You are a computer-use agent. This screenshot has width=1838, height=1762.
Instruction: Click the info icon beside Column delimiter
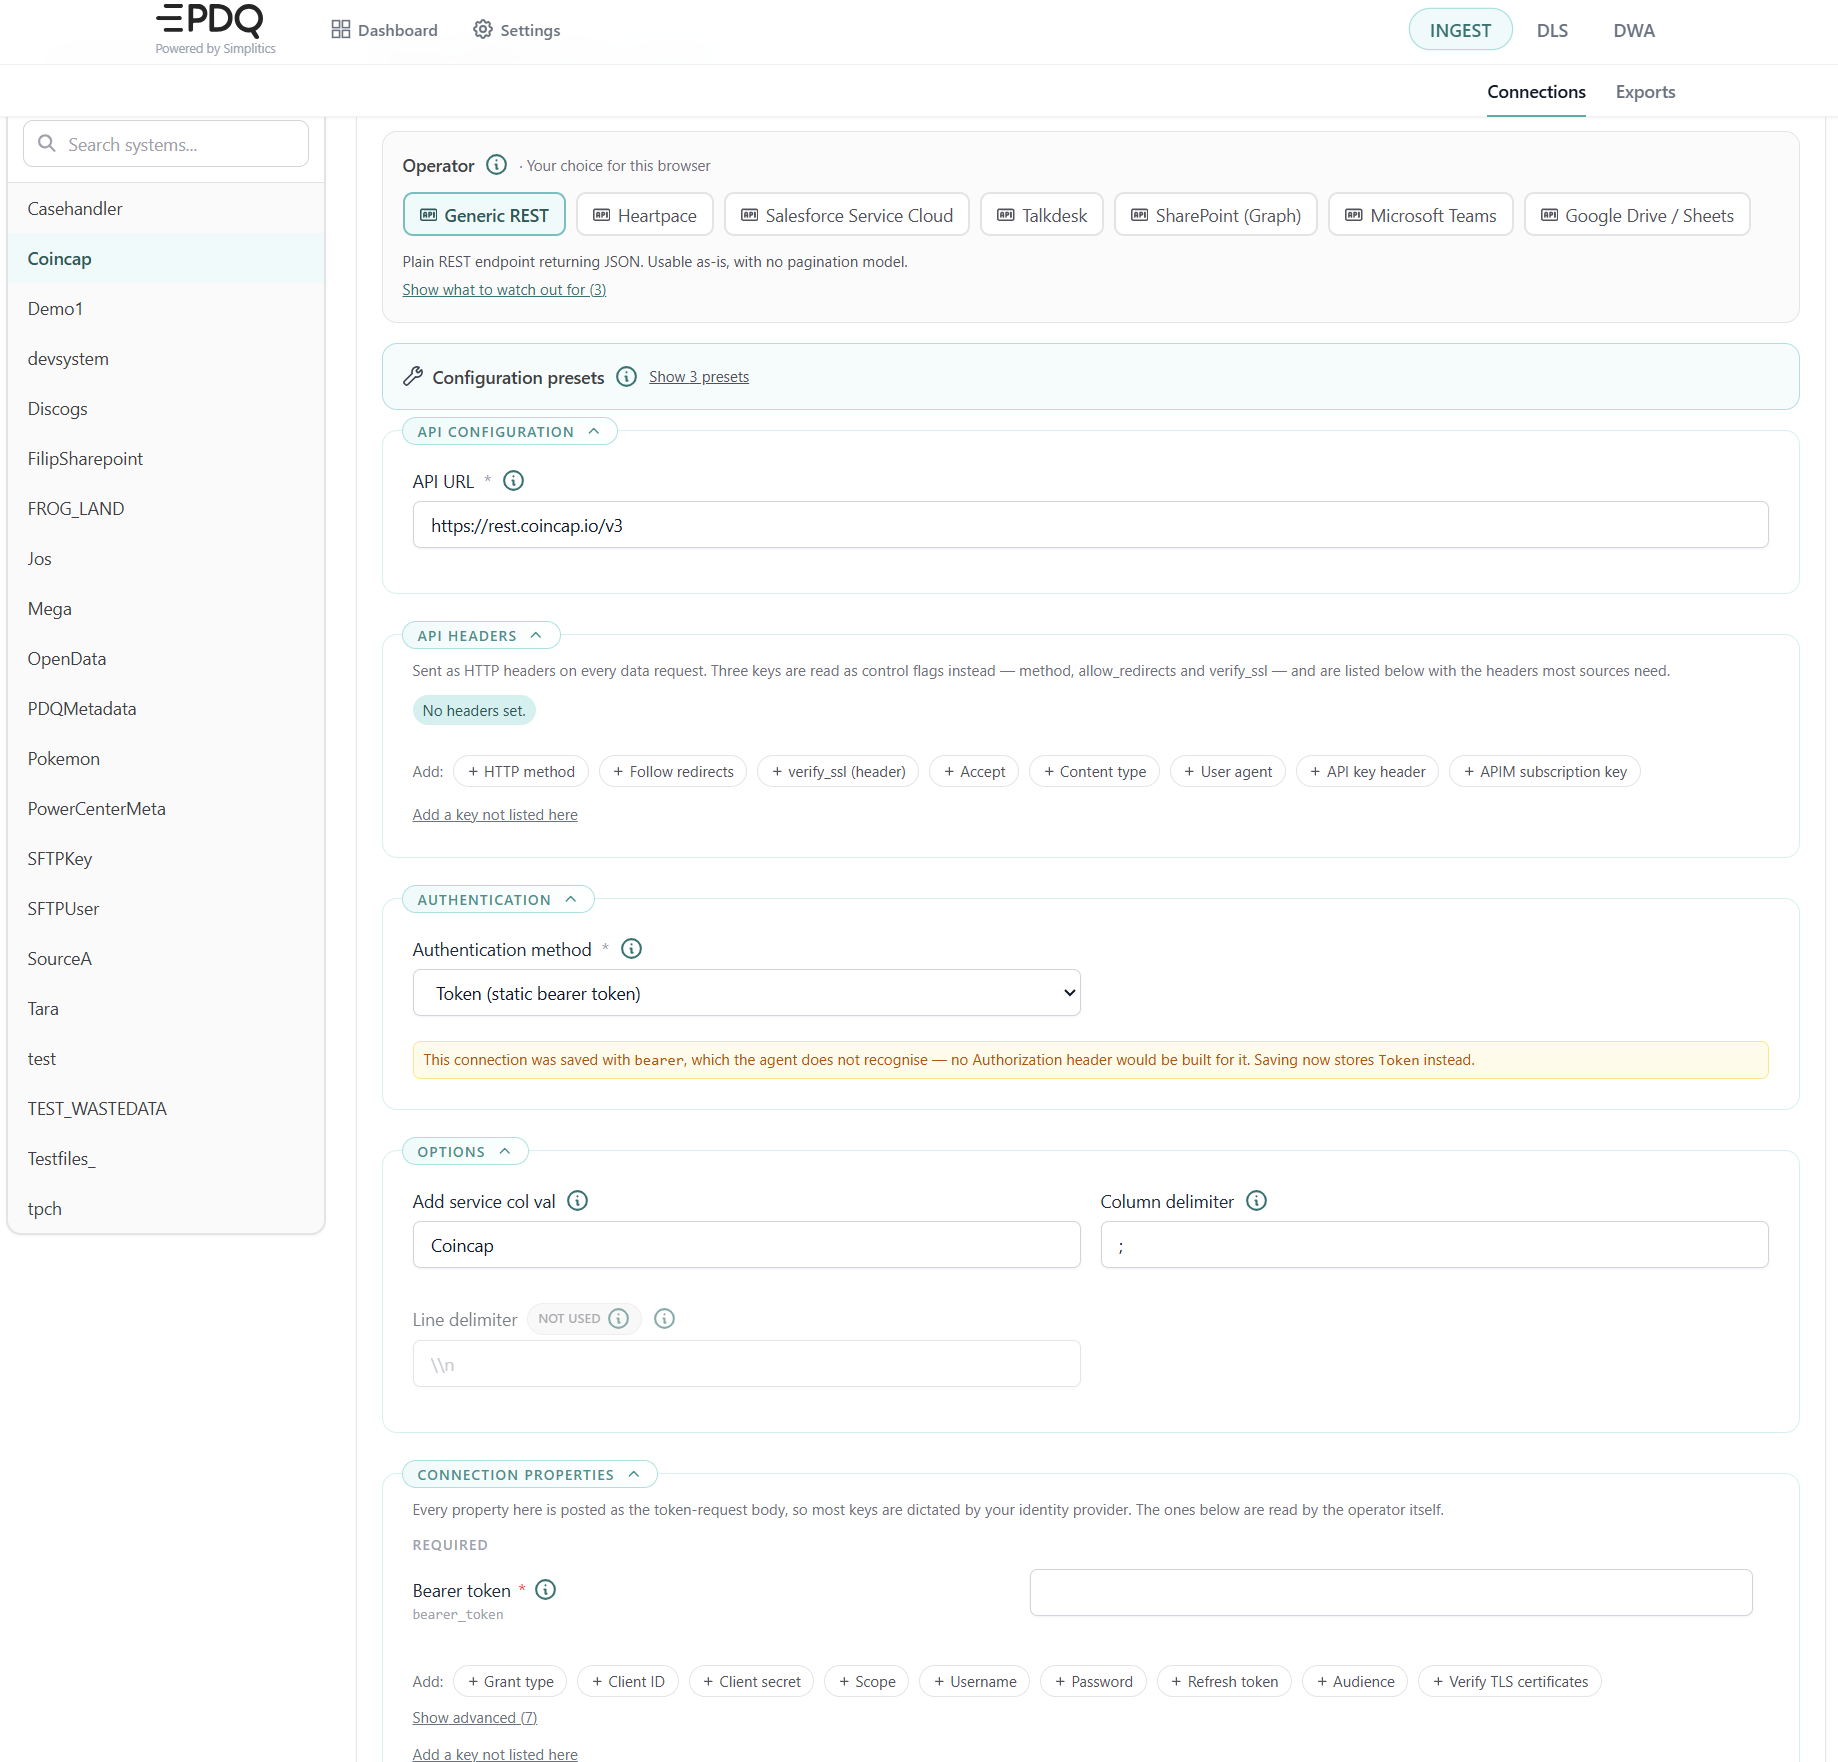point(1256,1201)
